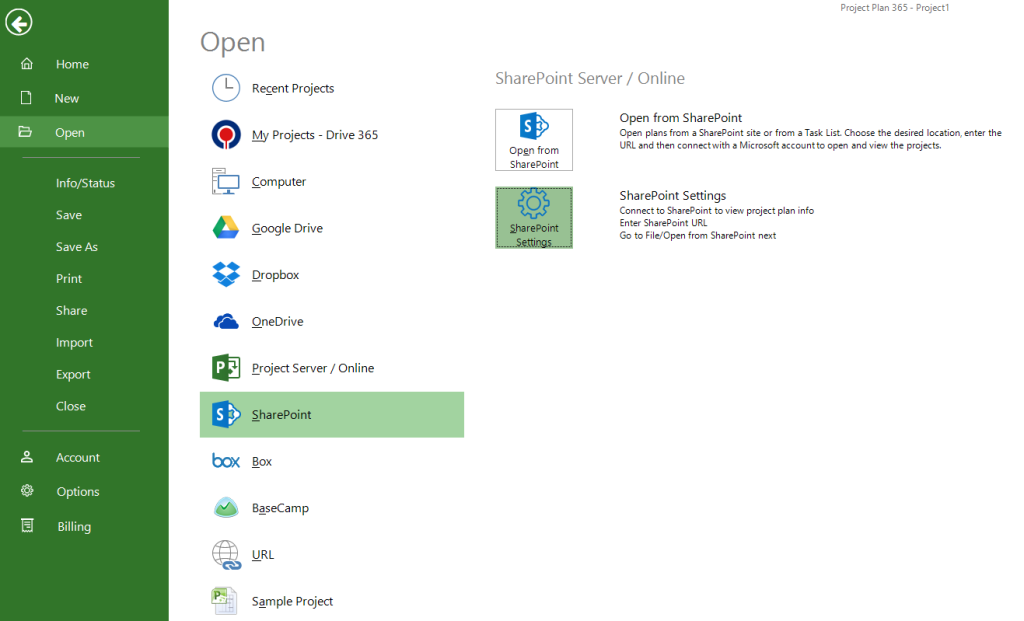This screenshot has width=1024, height=621.
Task: Click the OneDrive cloud icon
Action: tap(224, 321)
